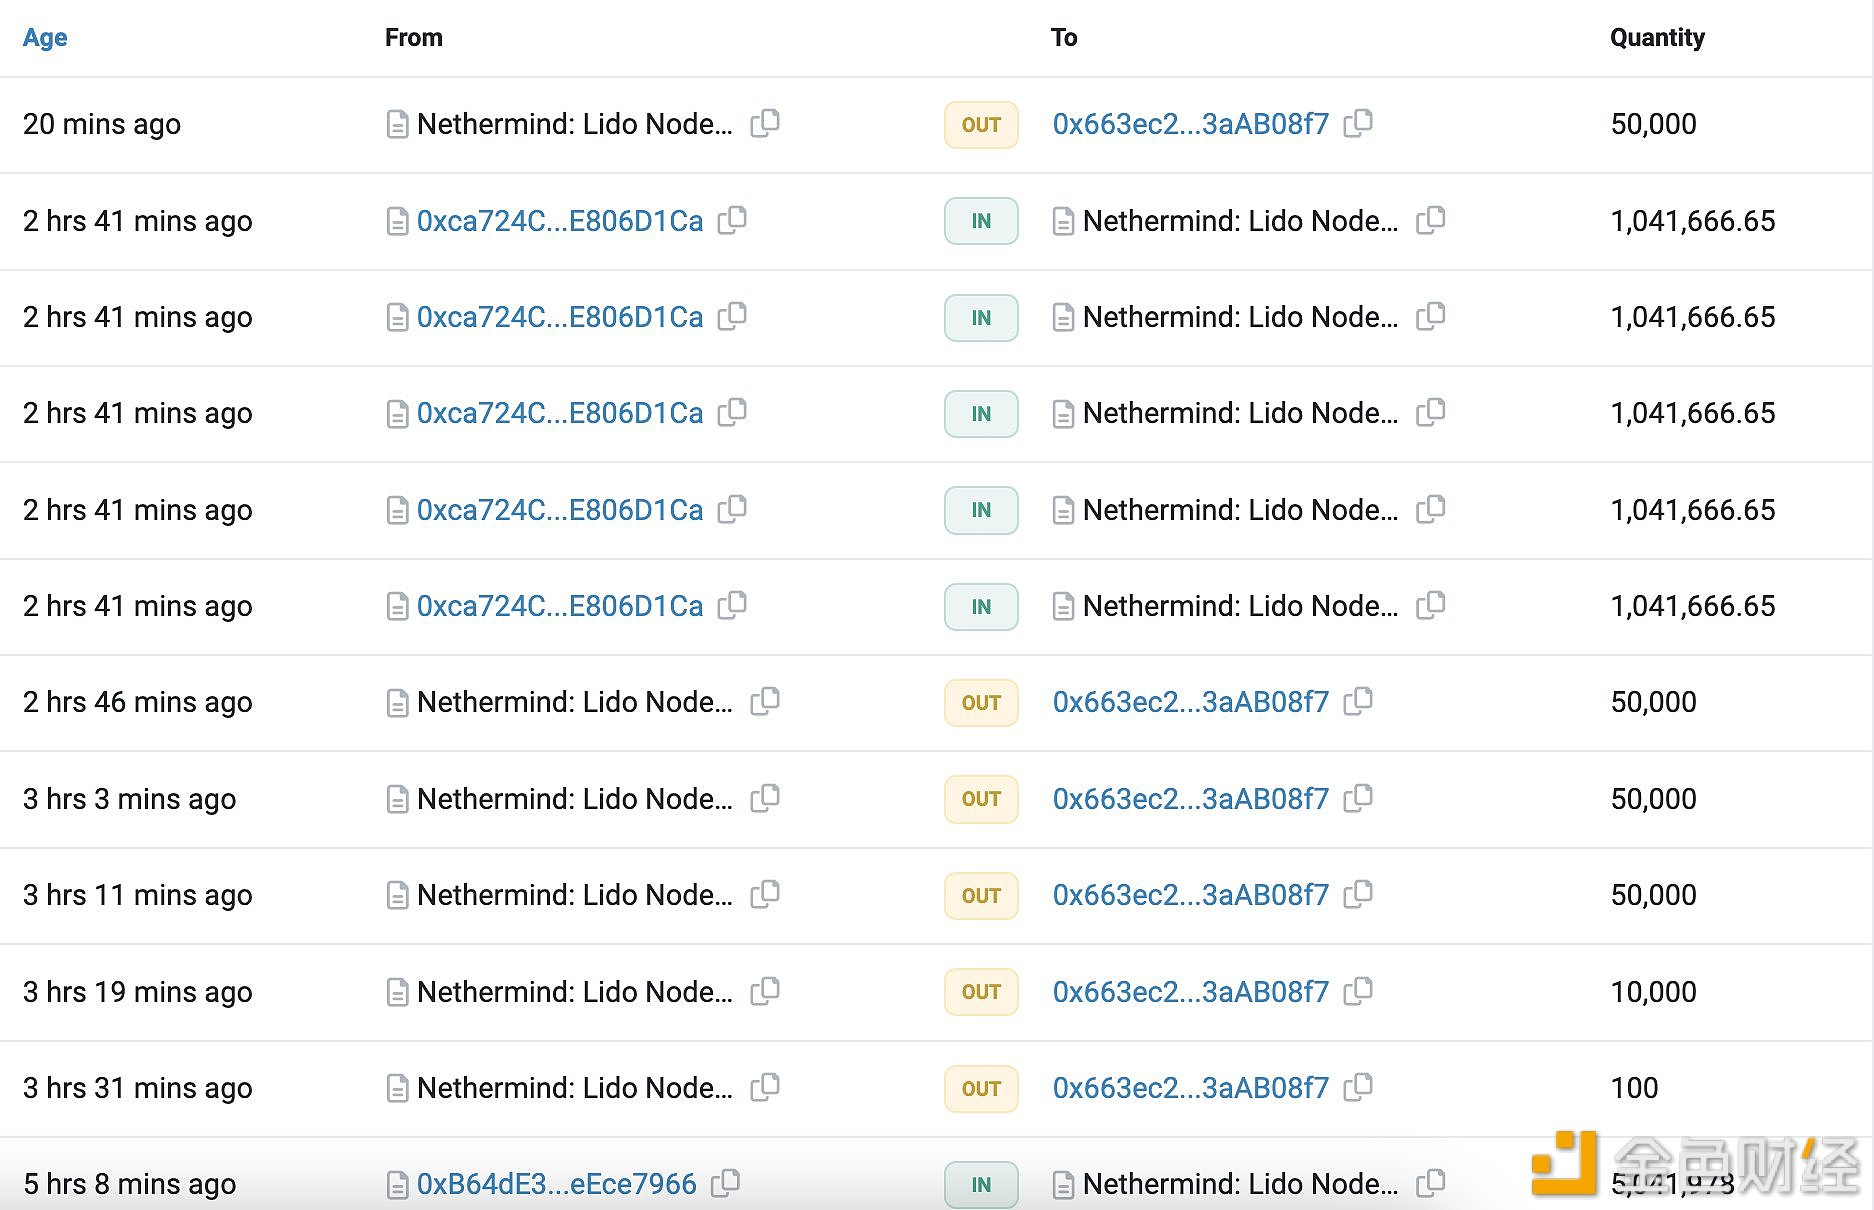Image resolution: width=1874 pixels, height=1210 pixels.
Task: Copy Nethermind From address in 3 hrs 11 mins row
Action: click(x=765, y=894)
